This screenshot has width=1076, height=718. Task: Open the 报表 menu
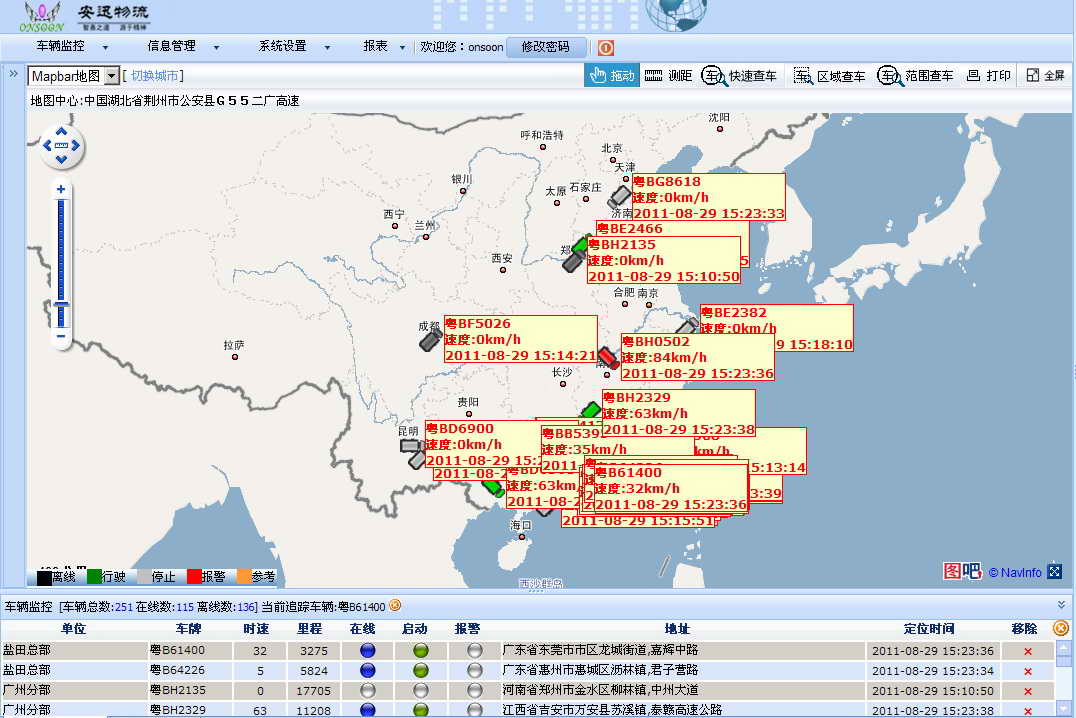point(384,47)
